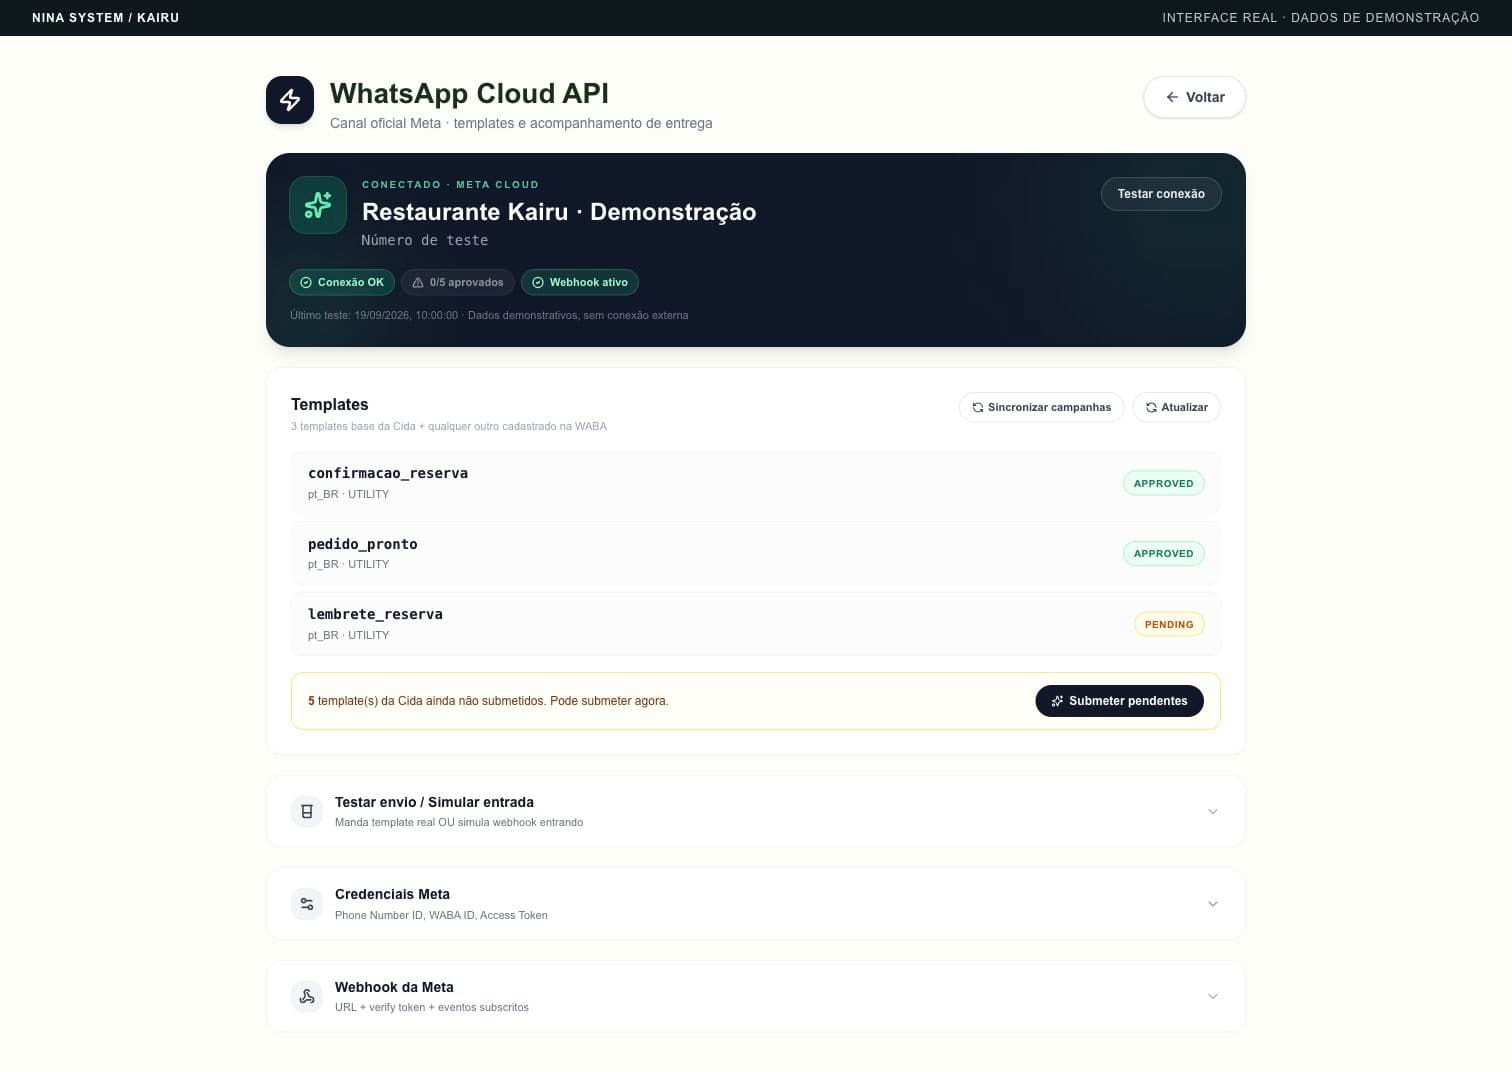The height and width of the screenshot is (1072, 1512).
Task: Click the sliders icon in Credenciais Meta section
Action: click(x=307, y=904)
